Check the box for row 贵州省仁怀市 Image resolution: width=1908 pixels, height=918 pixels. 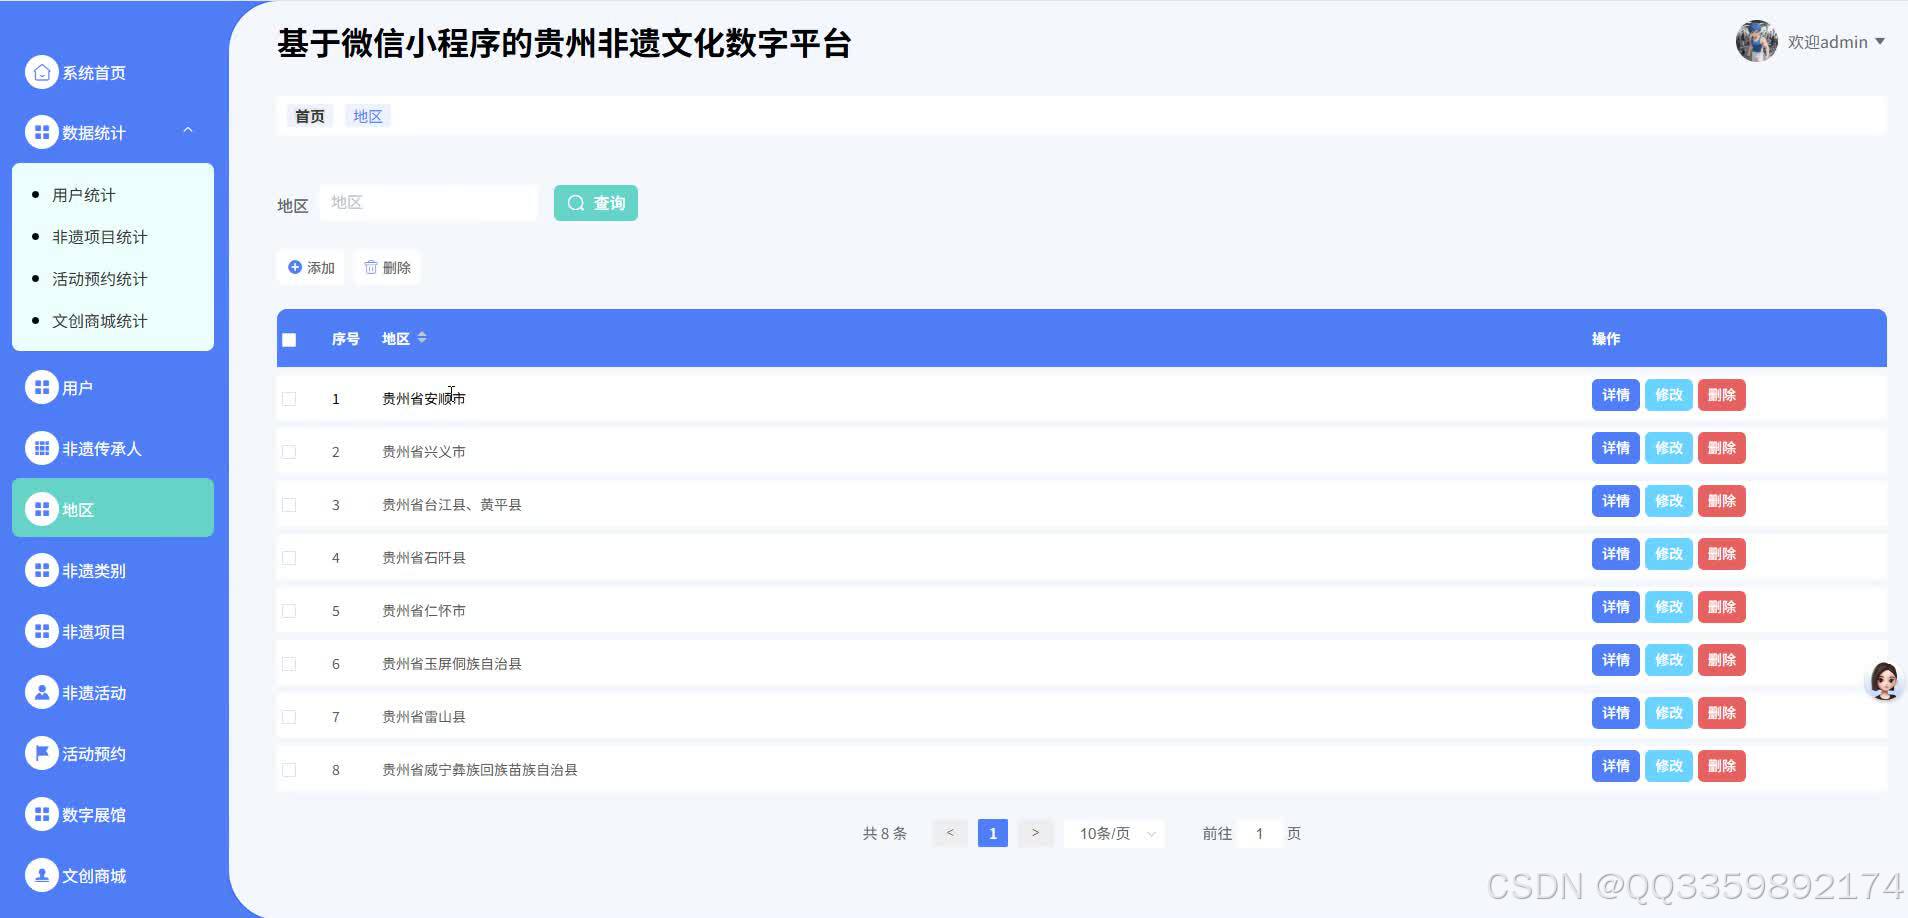click(289, 610)
